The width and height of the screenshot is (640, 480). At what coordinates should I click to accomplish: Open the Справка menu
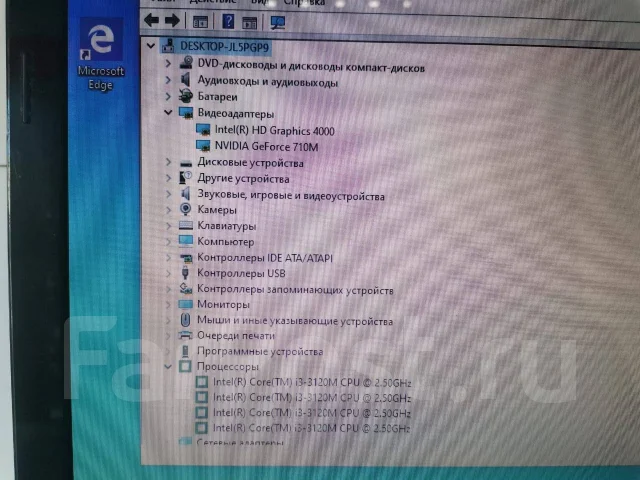[x=304, y=2]
